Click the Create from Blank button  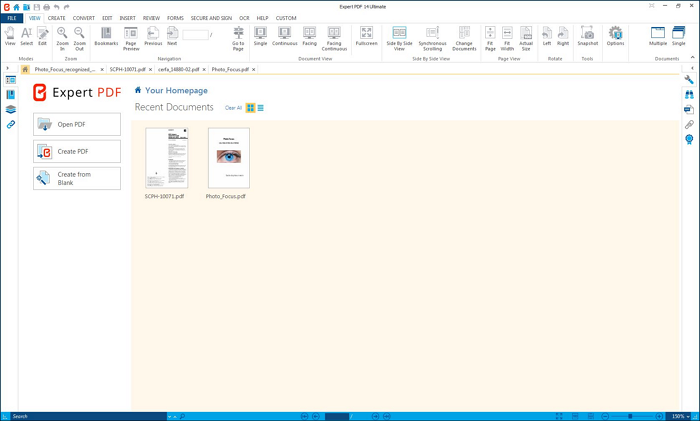pyautogui.click(x=77, y=178)
